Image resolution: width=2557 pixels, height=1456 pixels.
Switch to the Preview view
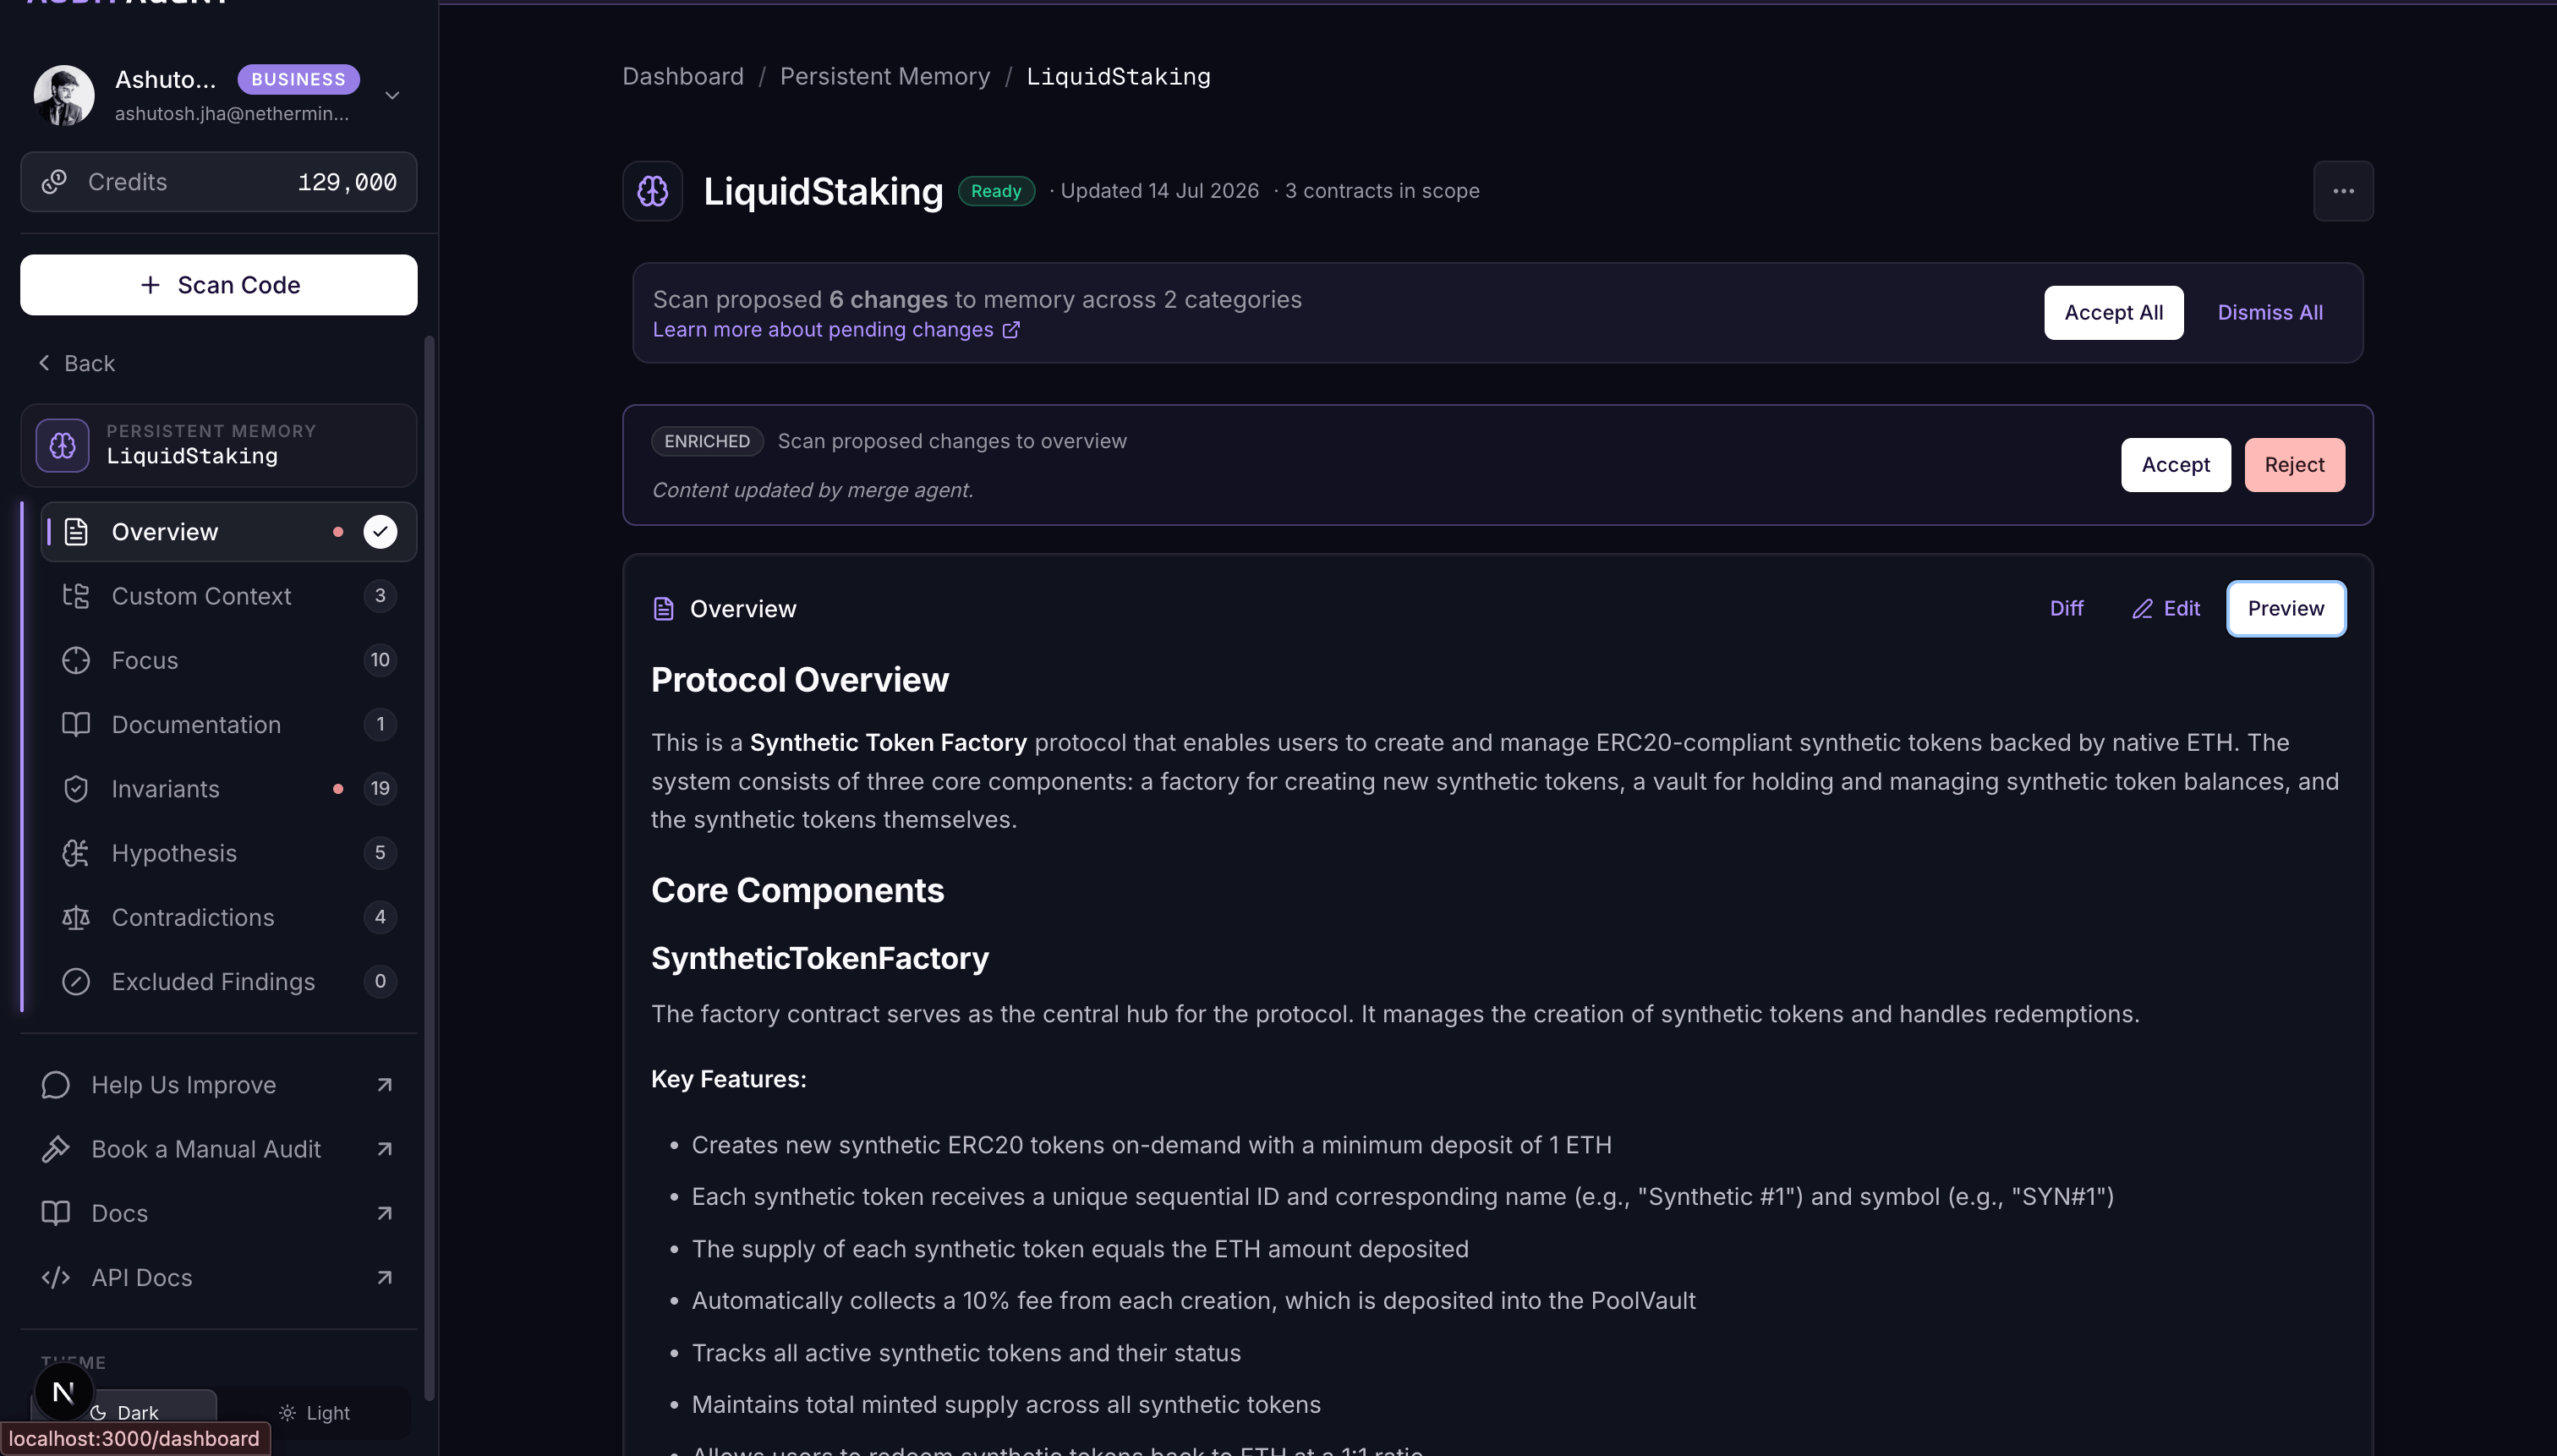[x=2286, y=609]
